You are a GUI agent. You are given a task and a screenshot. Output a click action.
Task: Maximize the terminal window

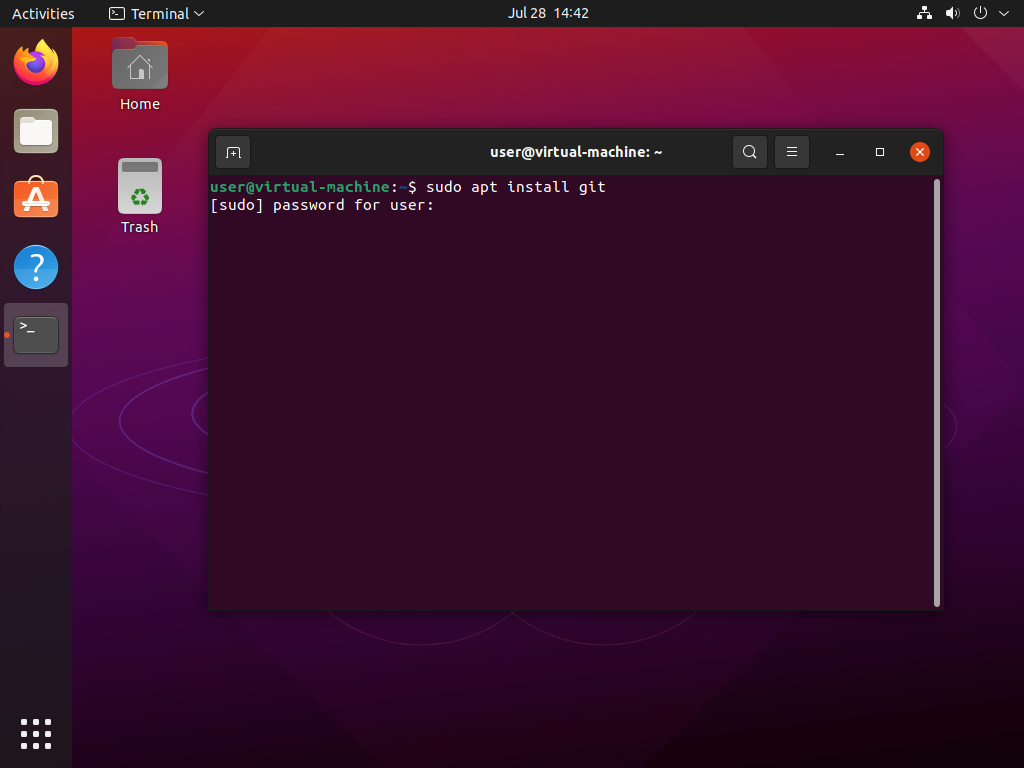880,152
